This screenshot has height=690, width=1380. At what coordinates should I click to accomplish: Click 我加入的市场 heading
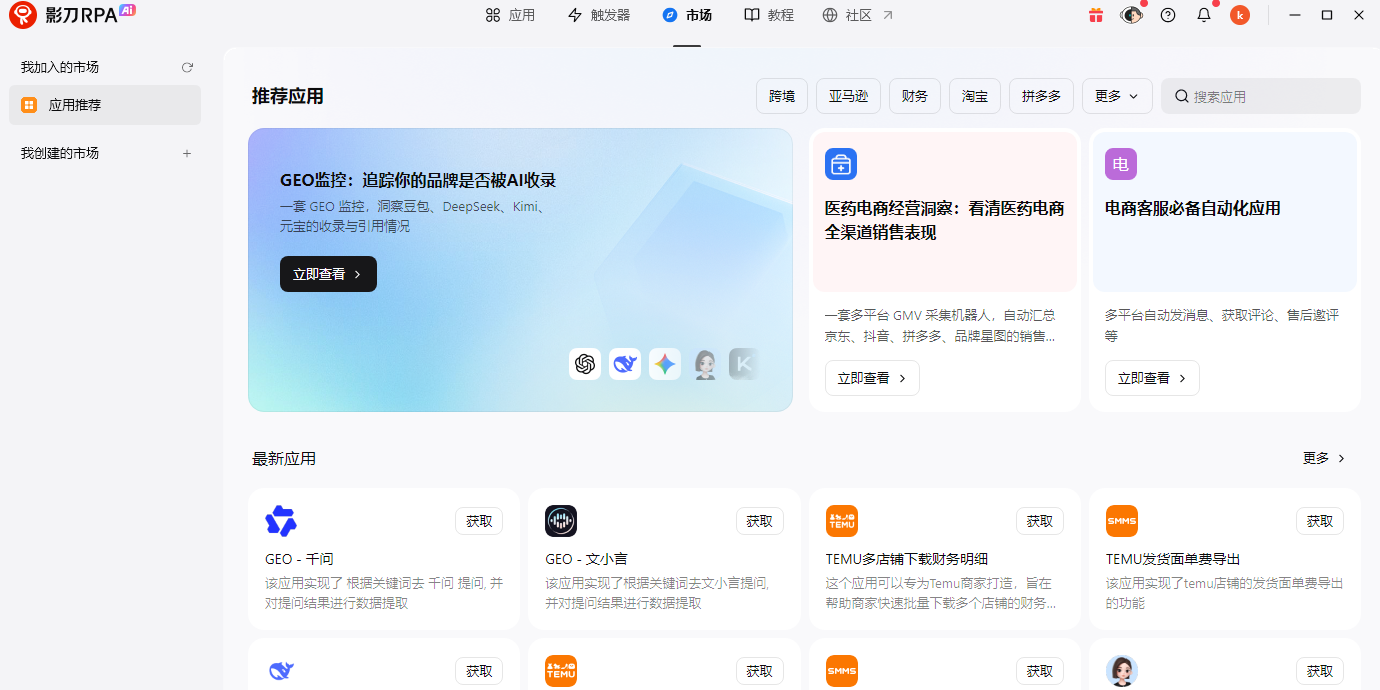click(60, 67)
